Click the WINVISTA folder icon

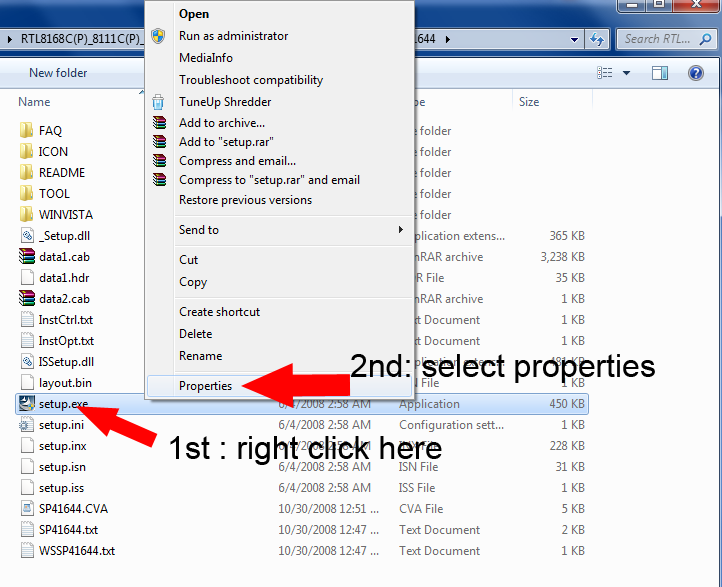27,214
